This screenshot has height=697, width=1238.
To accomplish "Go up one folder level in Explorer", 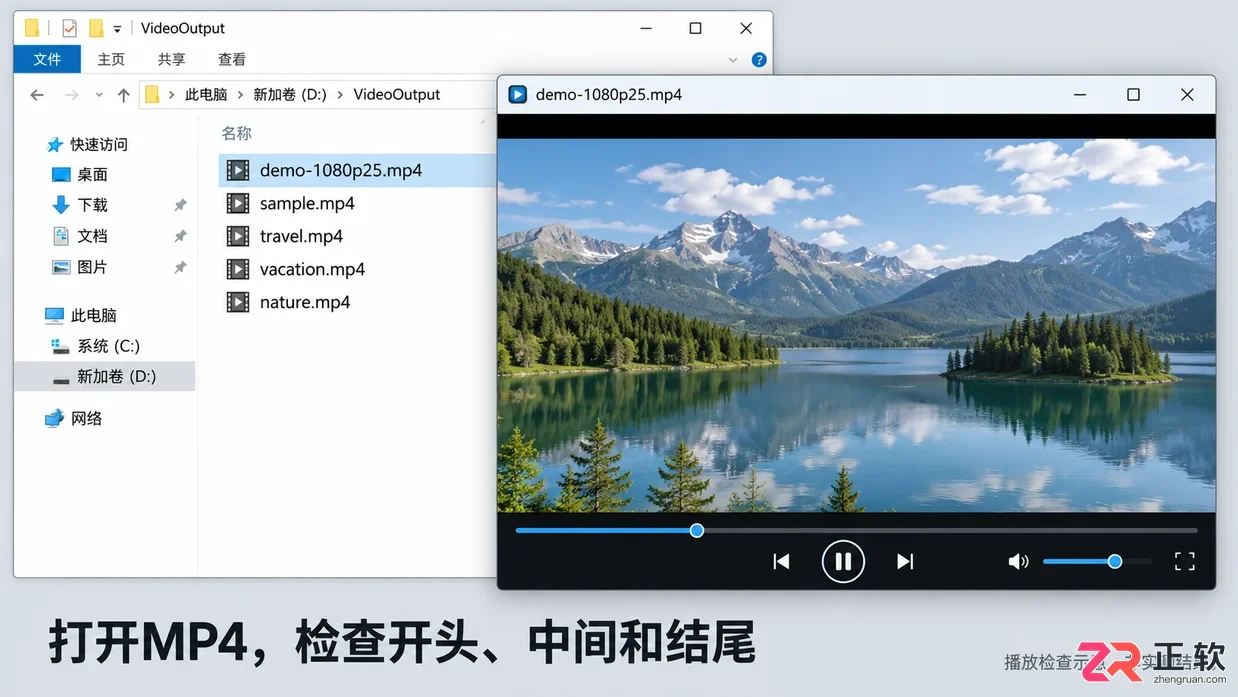I will tap(123, 95).
